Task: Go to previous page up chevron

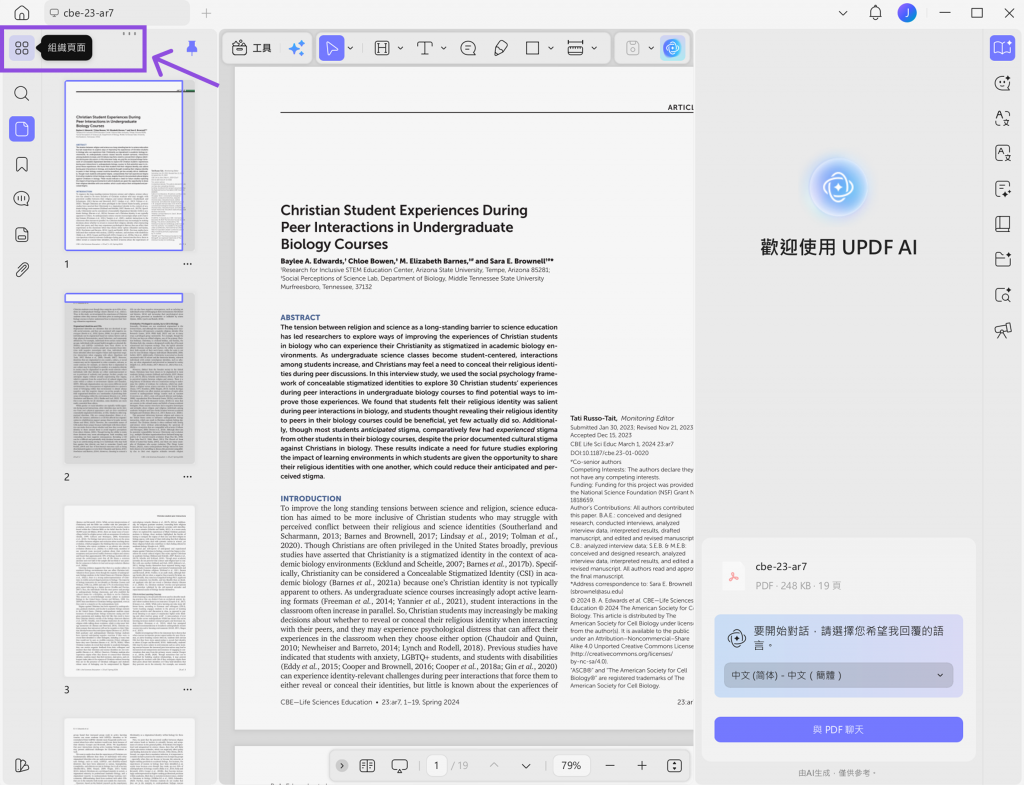Action: 494,765
